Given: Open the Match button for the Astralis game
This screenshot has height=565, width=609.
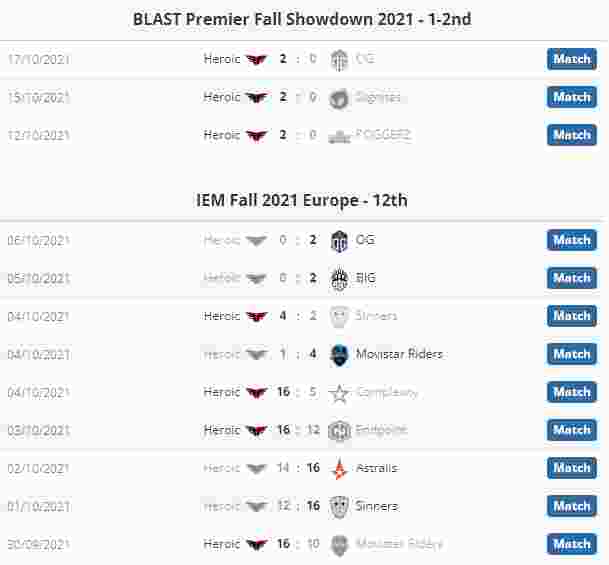Looking at the screenshot, I should 572,468.
